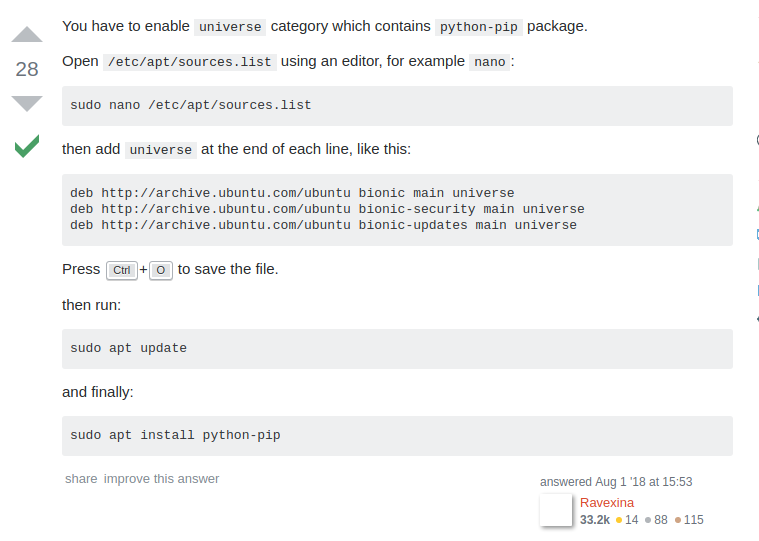
Task: Click the vote count 28
Action: click(x=27, y=69)
